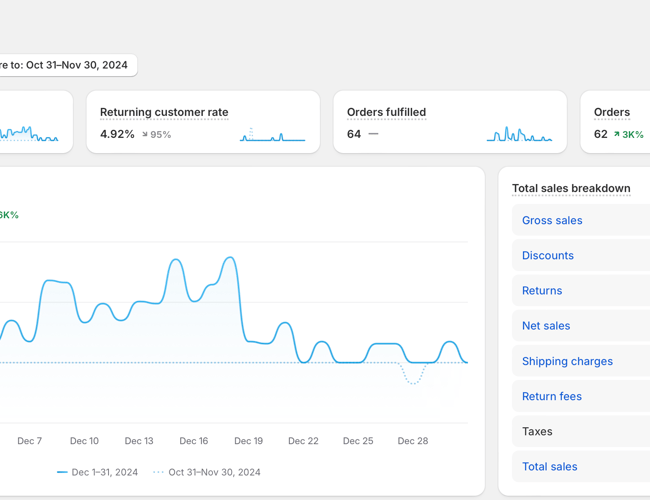
Task: Open the Discounts breakdown link
Action: coord(548,256)
